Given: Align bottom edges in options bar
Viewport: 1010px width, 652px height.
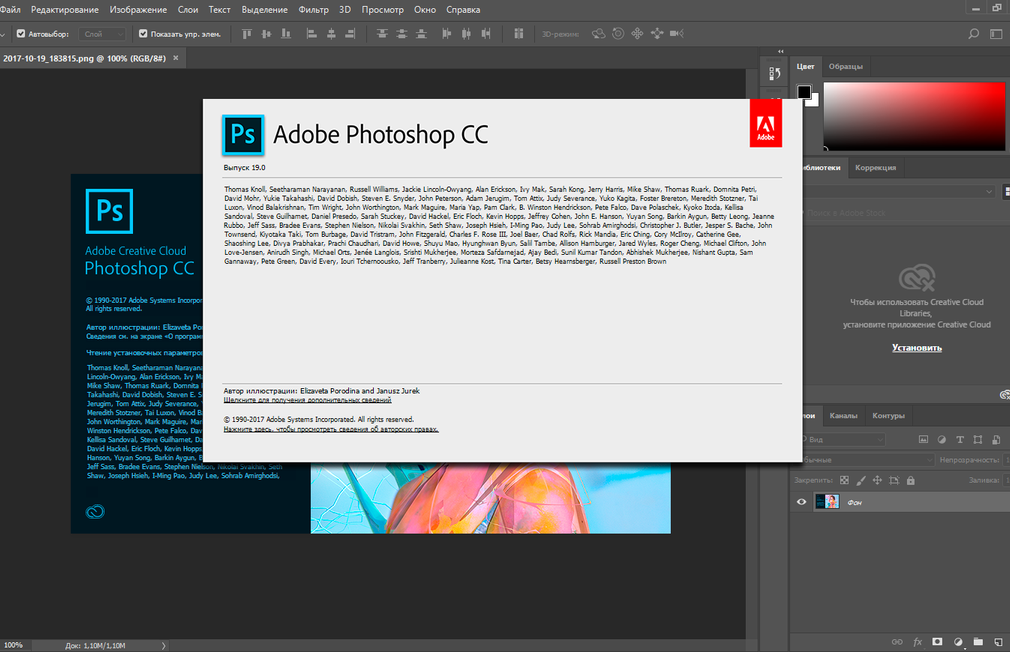Looking at the screenshot, I should click(x=285, y=34).
